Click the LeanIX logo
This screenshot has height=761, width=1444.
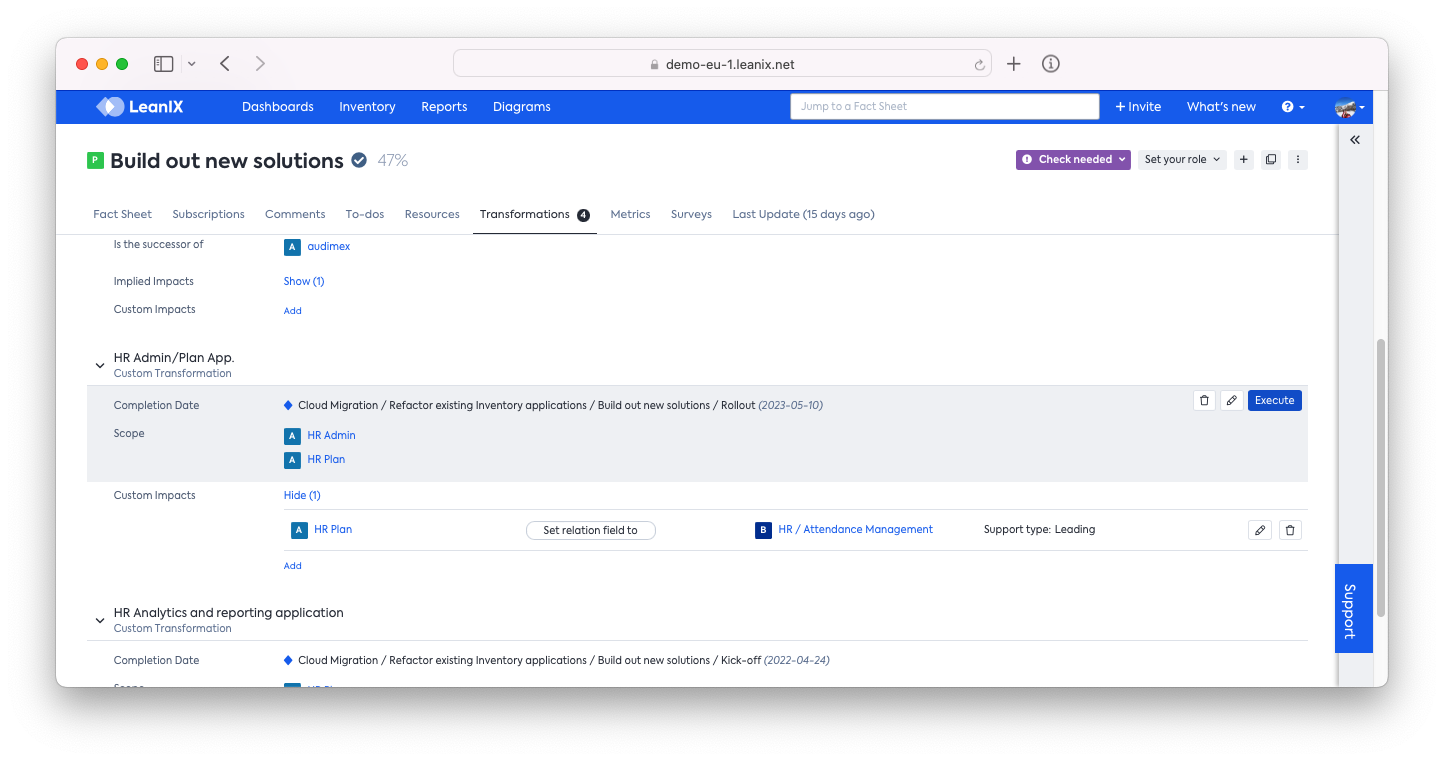[x=140, y=107]
